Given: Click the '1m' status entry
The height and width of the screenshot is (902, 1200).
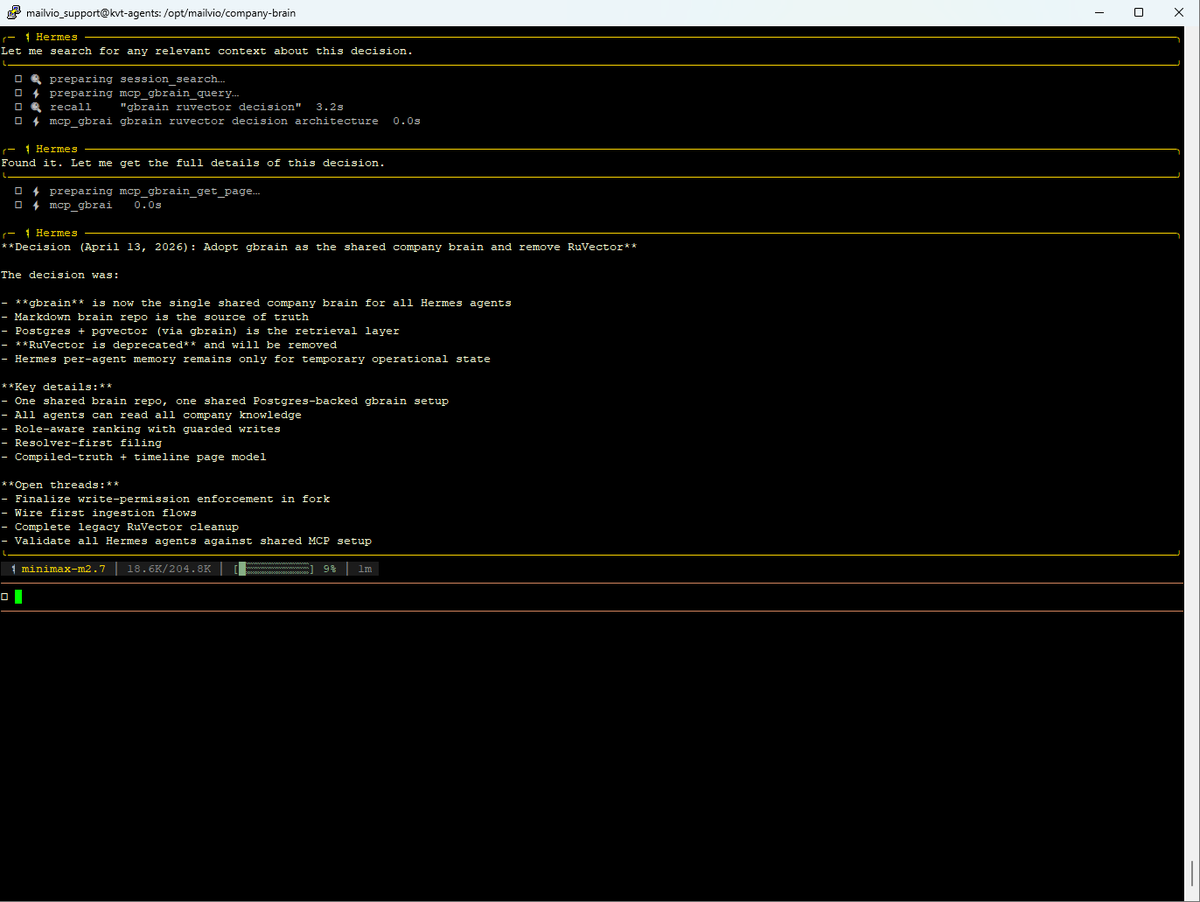Looking at the screenshot, I should (x=365, y=569).
